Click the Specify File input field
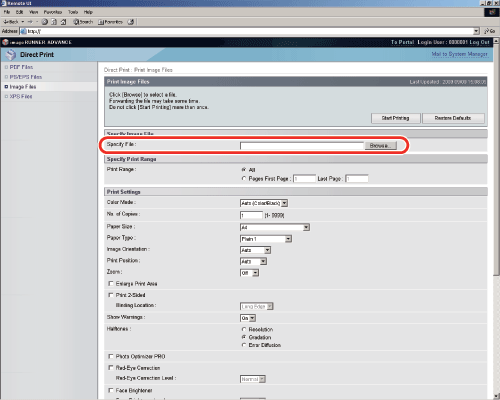Viewport: 500px width, 400px height. point(302,146)
